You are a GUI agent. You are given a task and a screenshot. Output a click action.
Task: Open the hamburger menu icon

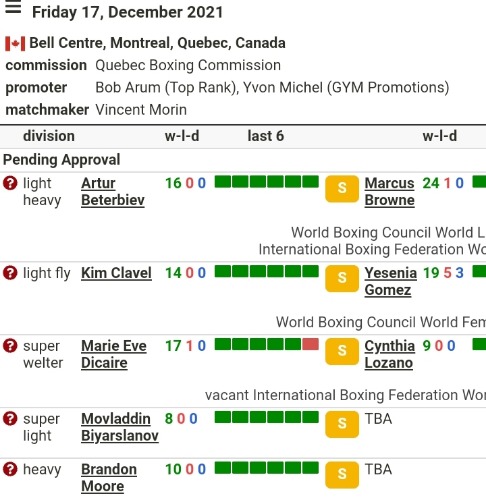point(13,7)
